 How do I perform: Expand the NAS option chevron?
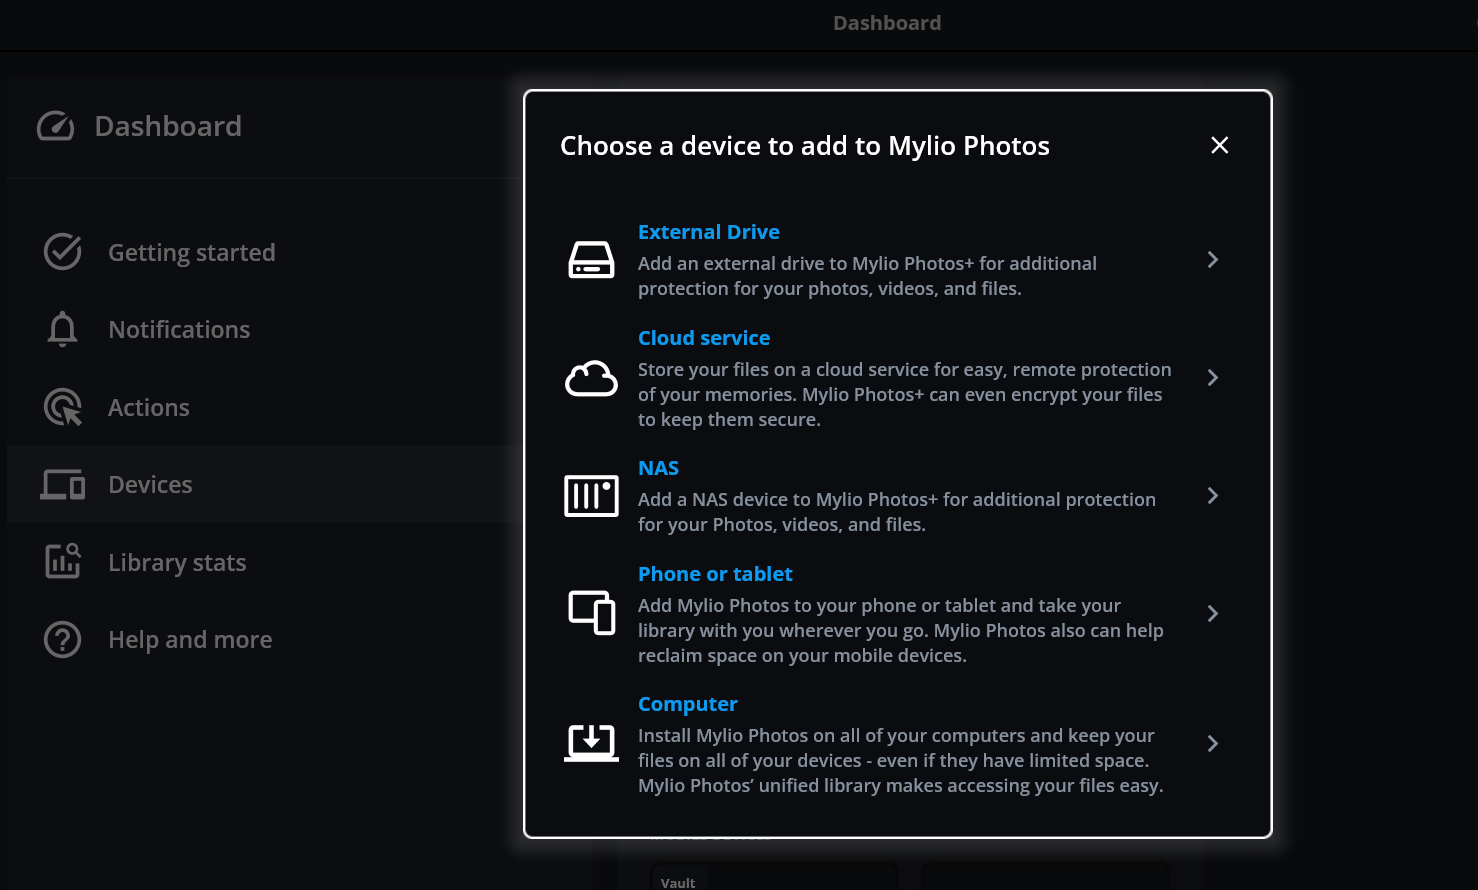(x=1212, y=496)
